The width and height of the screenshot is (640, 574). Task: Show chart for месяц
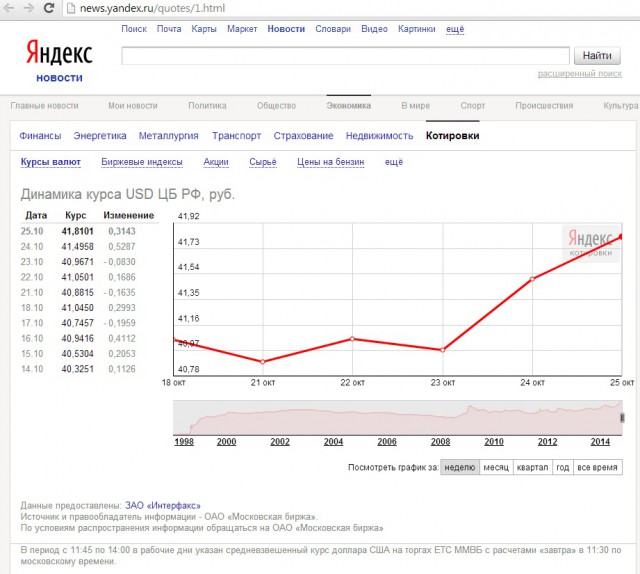coord(496,467)
